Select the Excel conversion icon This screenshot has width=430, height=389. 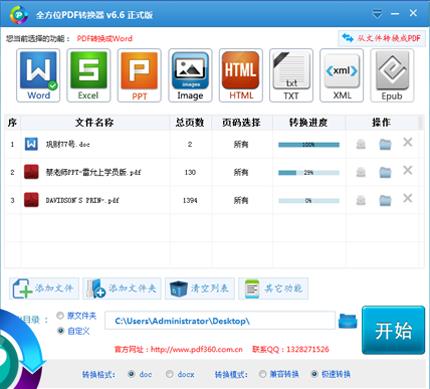click(89, 75)
